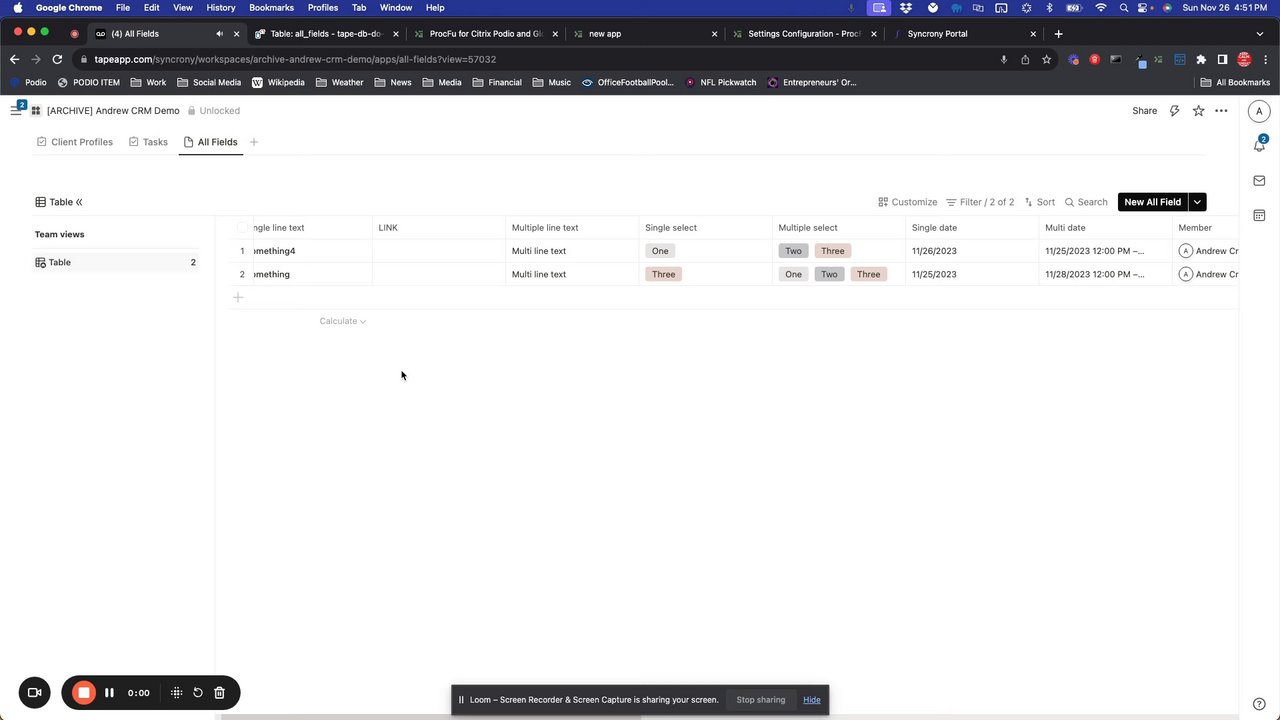This screenshot has width=1280, height=720.
Task: Click the LINK column header
Action: click(439, 228)
